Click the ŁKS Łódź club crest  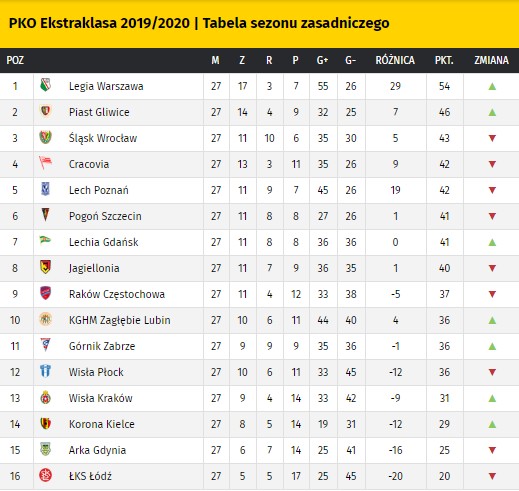46,475
